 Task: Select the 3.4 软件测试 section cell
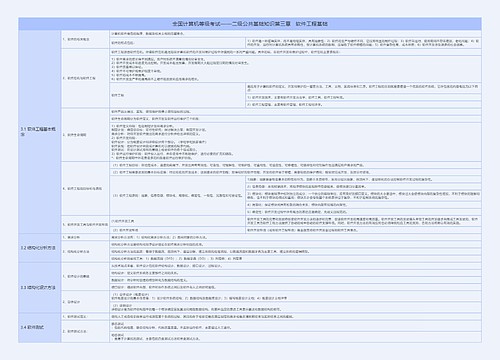pyautogui.click(x=40, y=328)
